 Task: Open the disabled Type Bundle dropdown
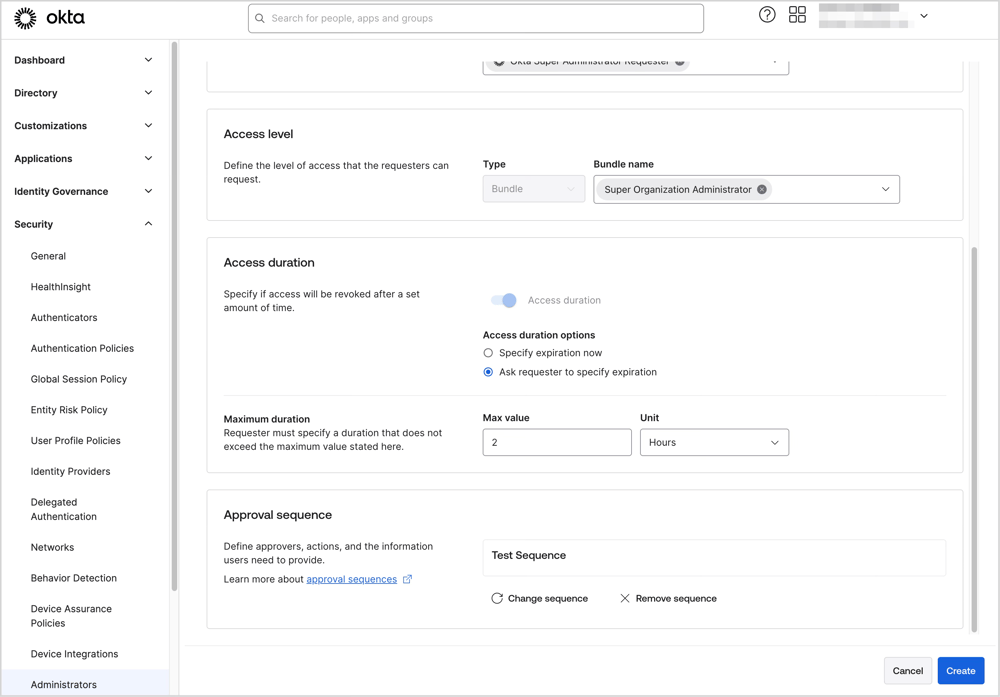tap(534, 189)
